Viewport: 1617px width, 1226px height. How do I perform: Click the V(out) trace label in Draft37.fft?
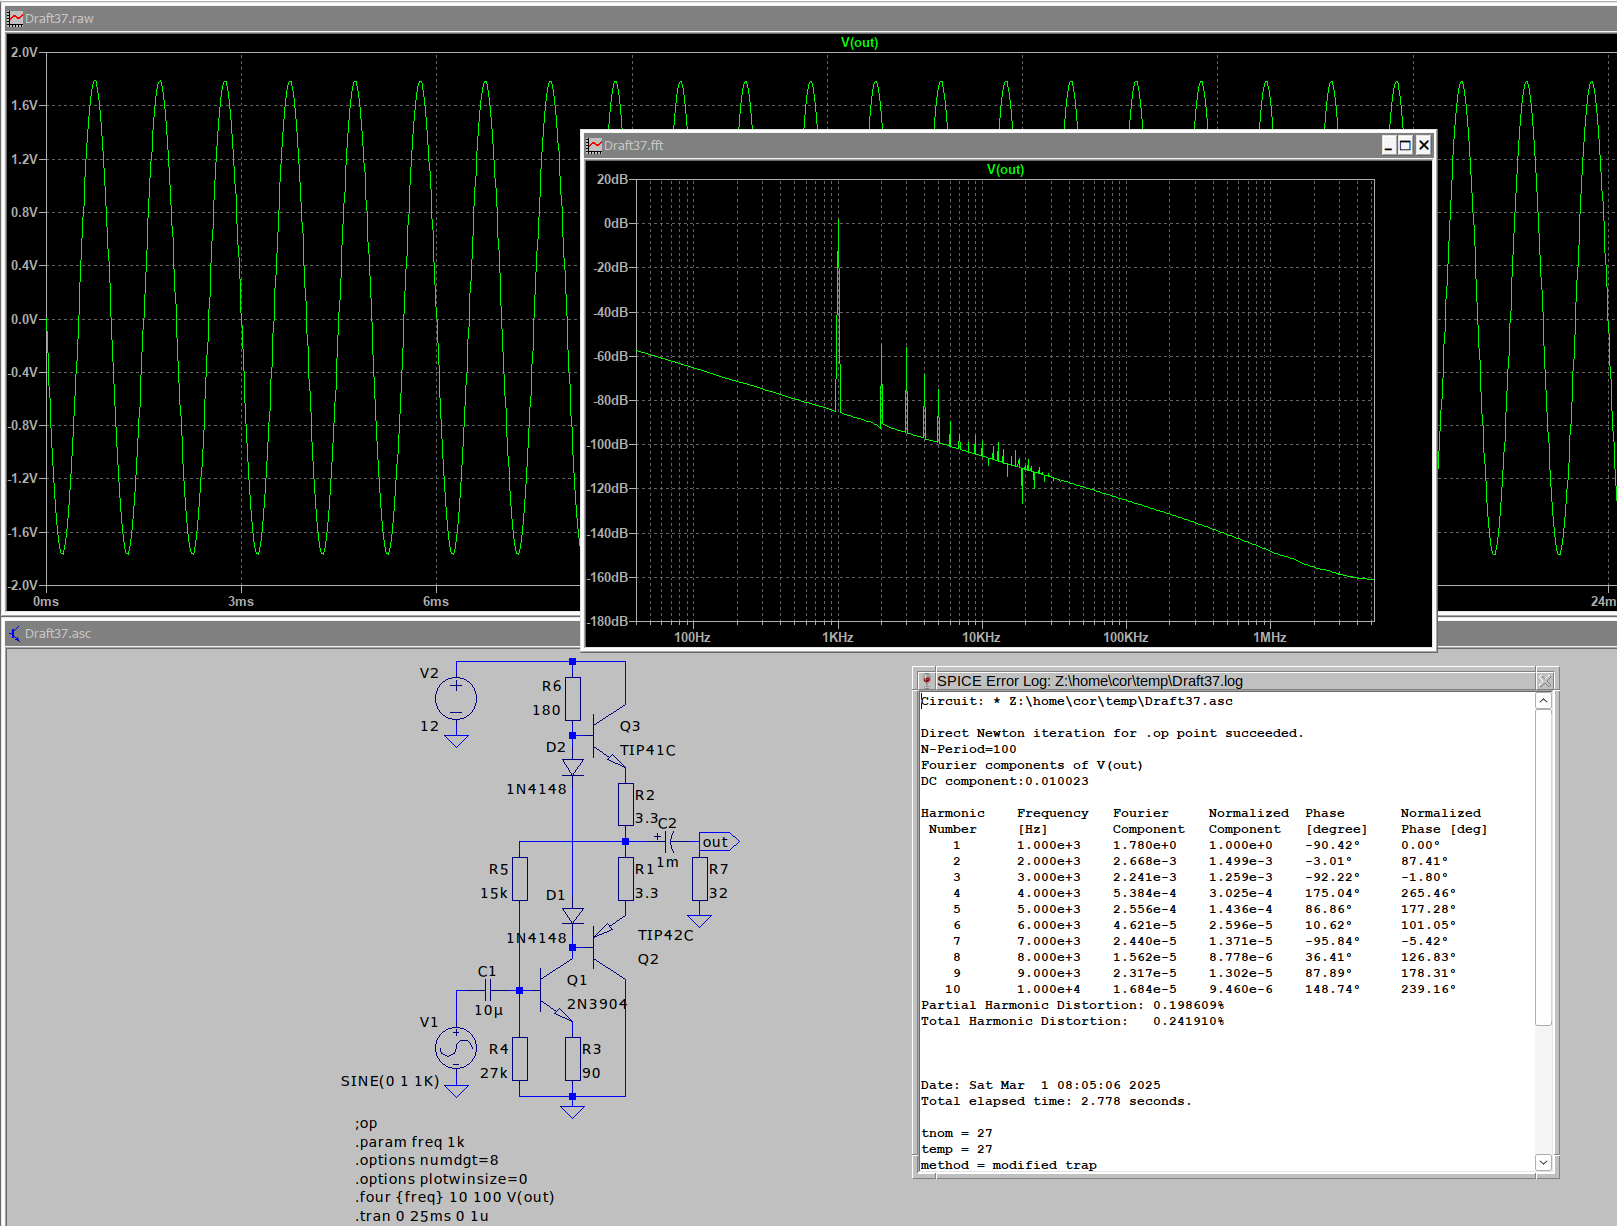(1005, 169)
